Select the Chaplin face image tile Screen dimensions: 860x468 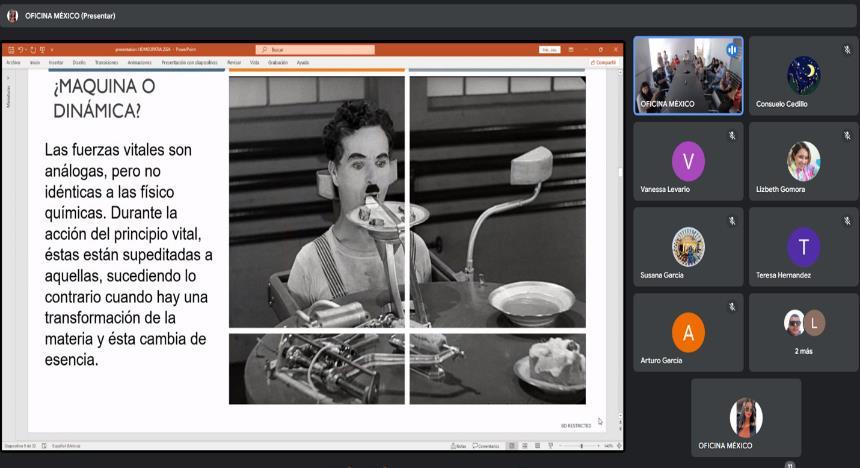[x=316, y=202]
